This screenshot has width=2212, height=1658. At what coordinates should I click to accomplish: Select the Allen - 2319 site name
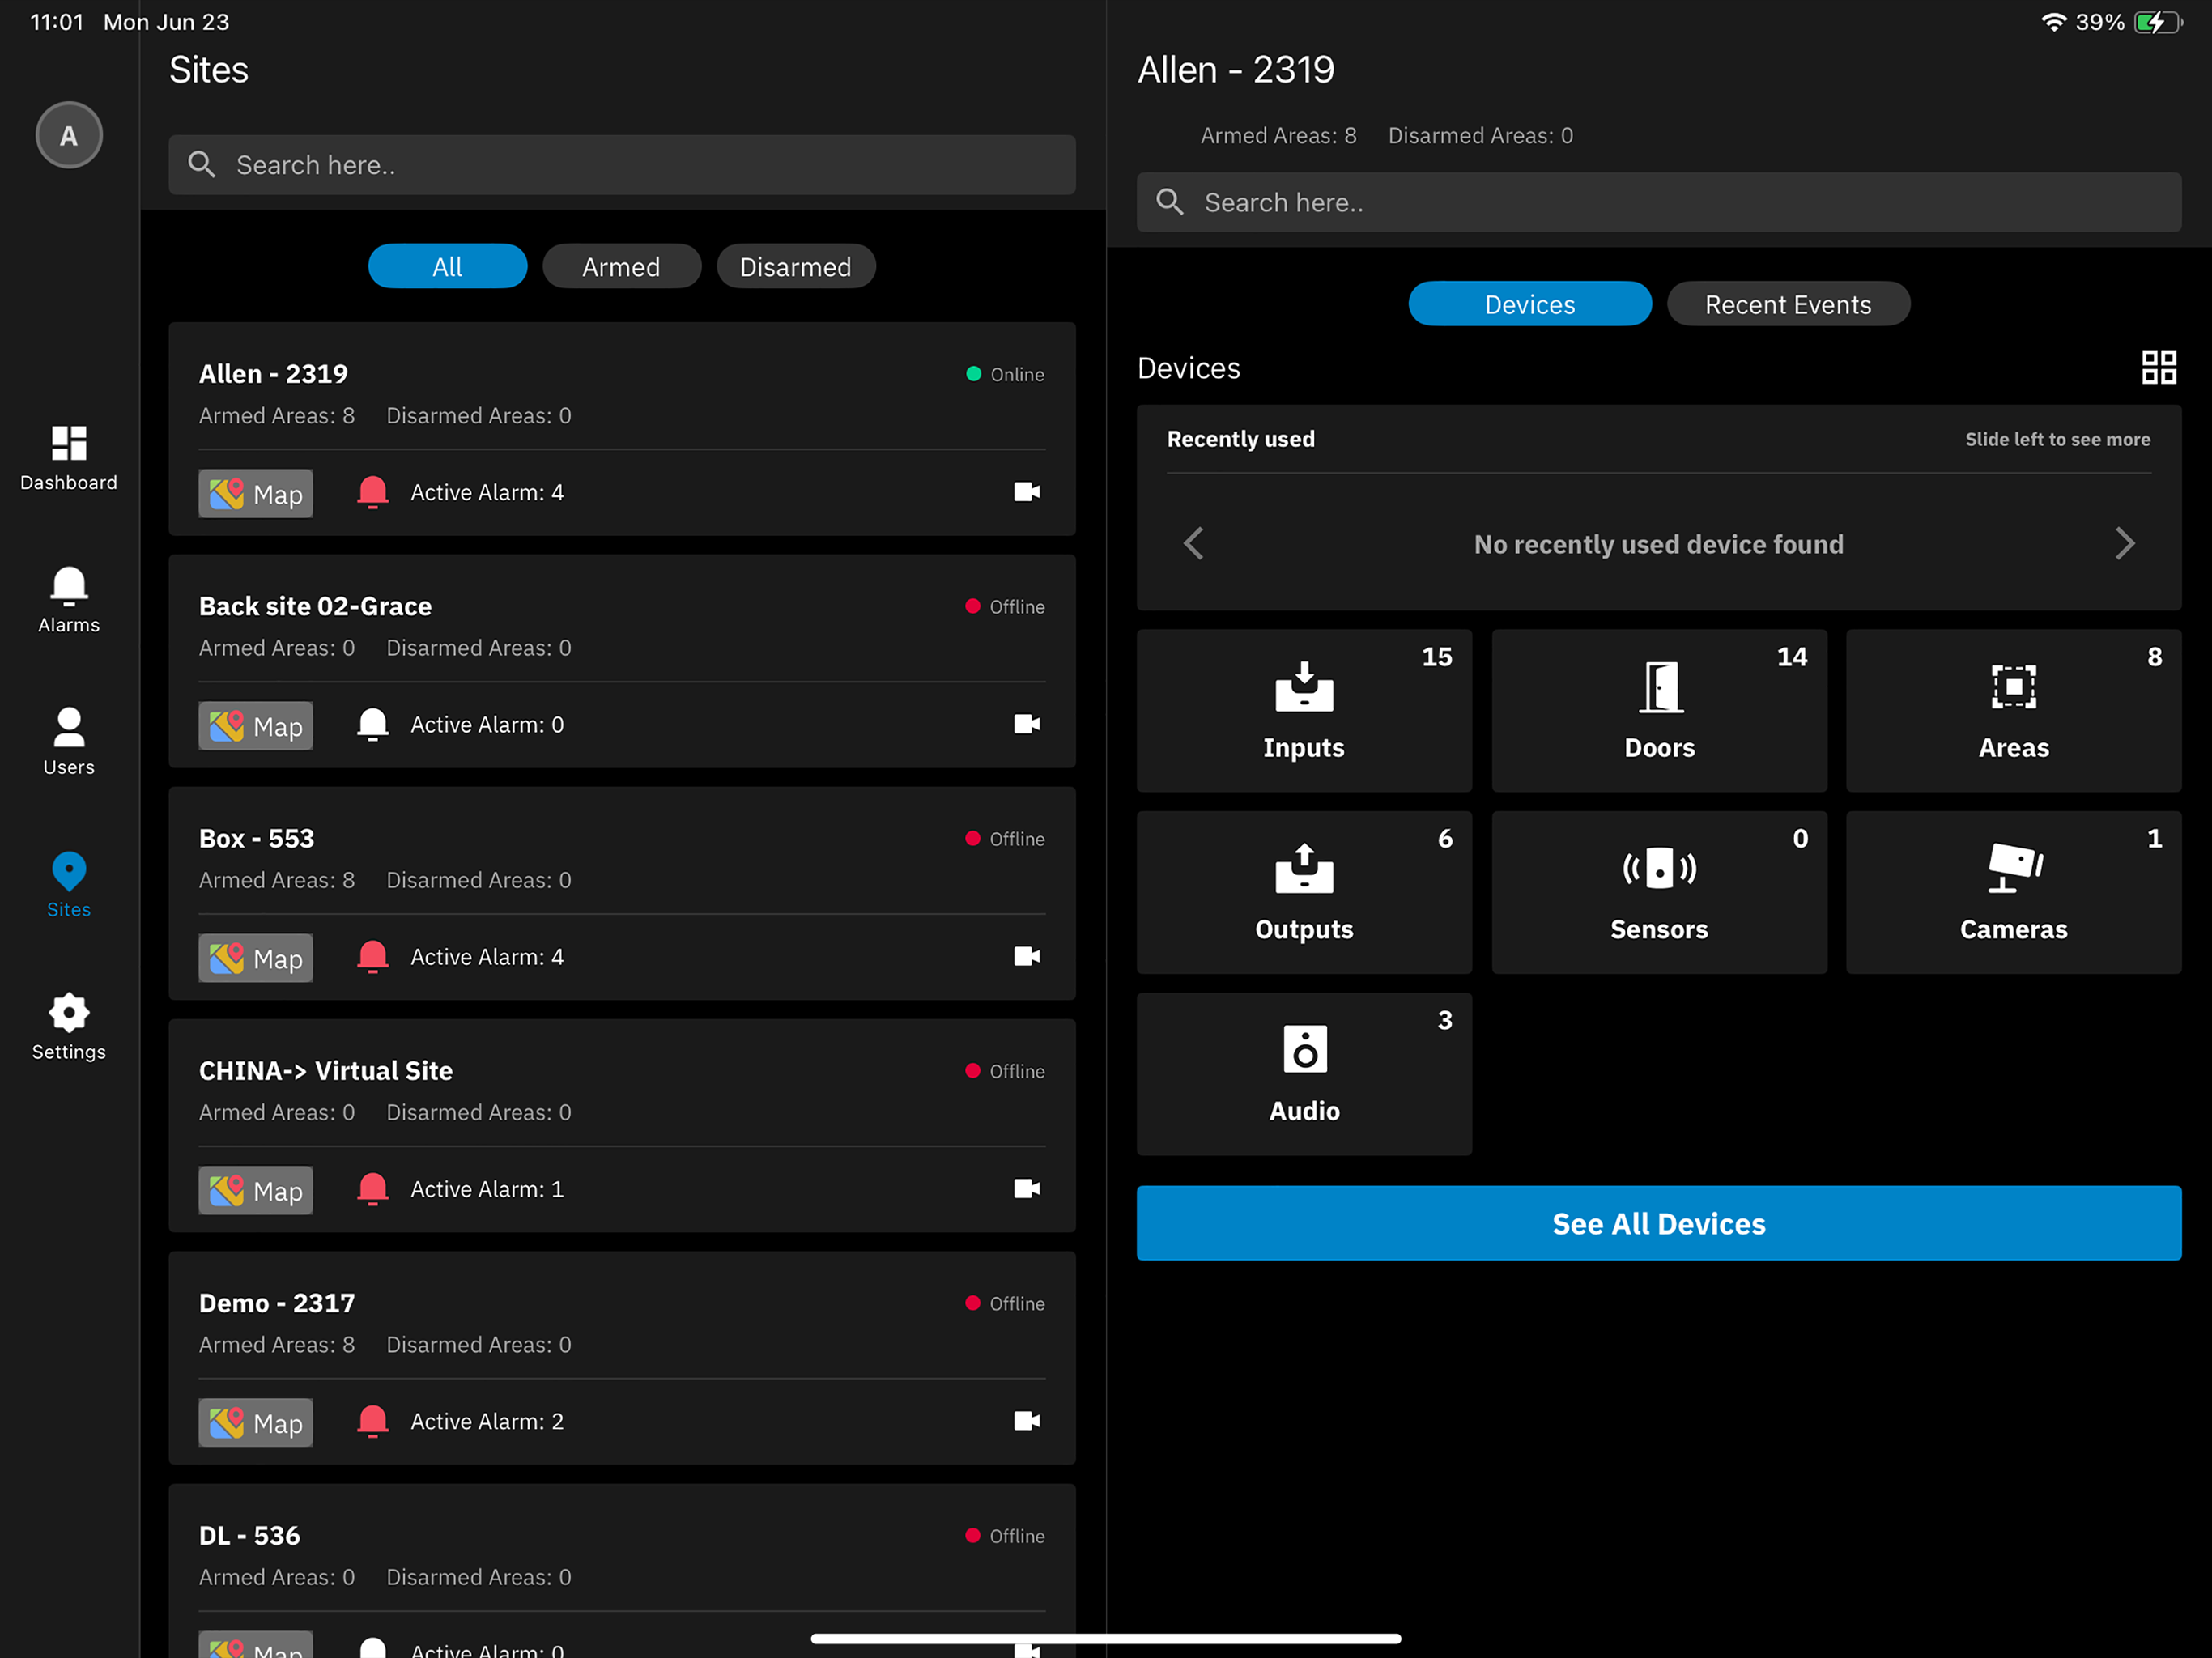point(273,374)
